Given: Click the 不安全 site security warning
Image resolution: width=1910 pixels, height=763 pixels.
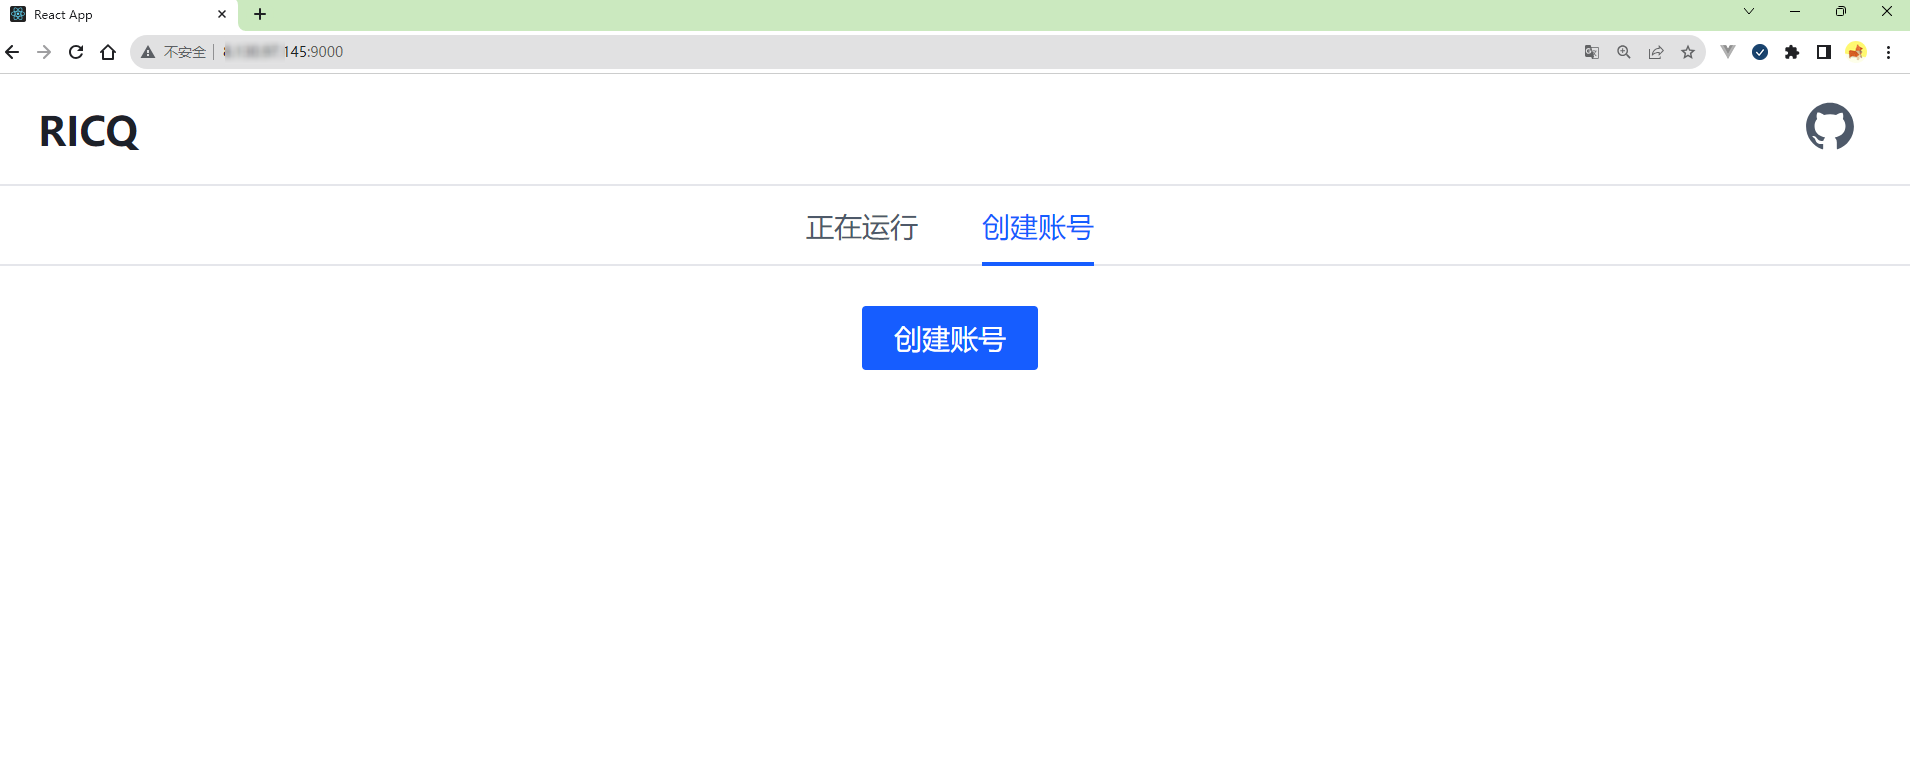Looking at the screenshot, I should [x=174, y=52].
